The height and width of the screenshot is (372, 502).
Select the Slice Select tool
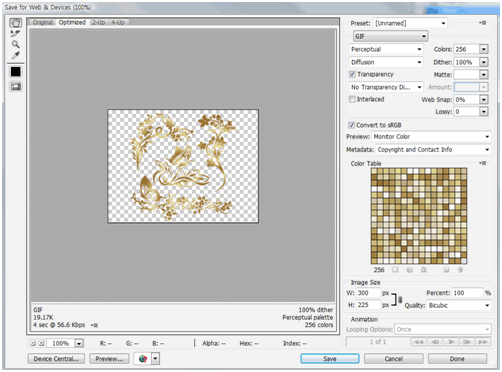click(x=15, y=33)
